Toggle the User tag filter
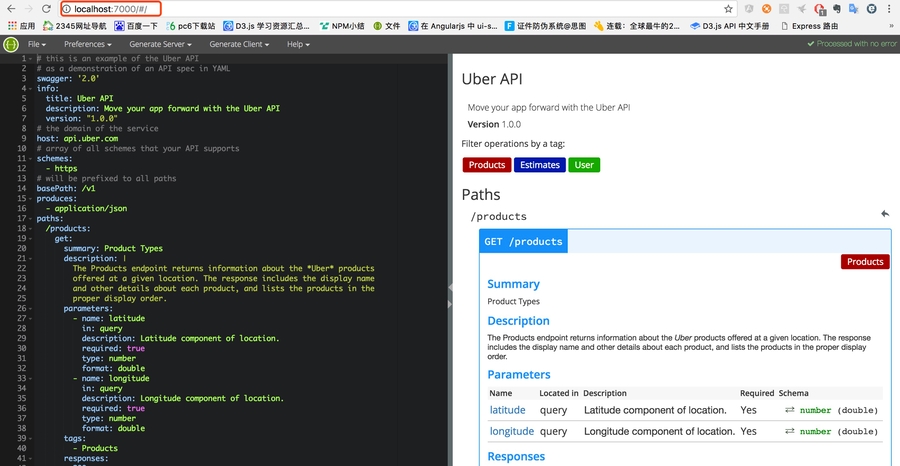 584,165
